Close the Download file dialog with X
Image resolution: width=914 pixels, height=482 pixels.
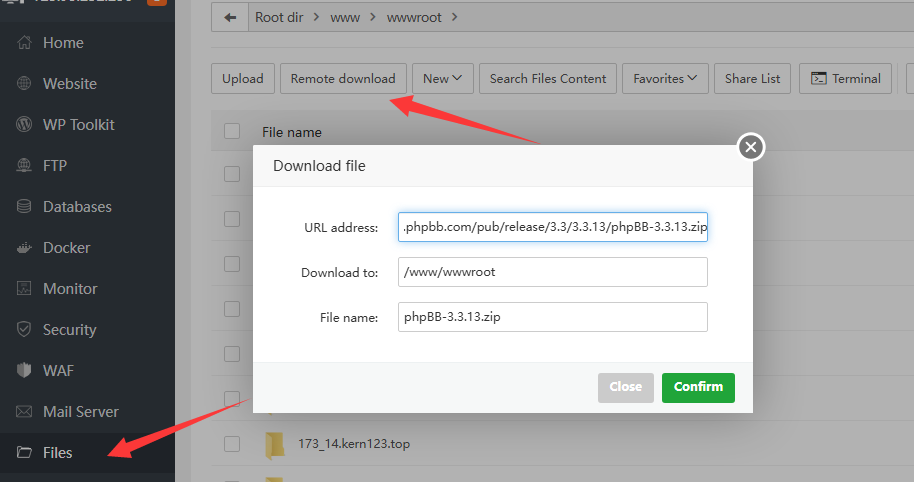click(751, 147)
